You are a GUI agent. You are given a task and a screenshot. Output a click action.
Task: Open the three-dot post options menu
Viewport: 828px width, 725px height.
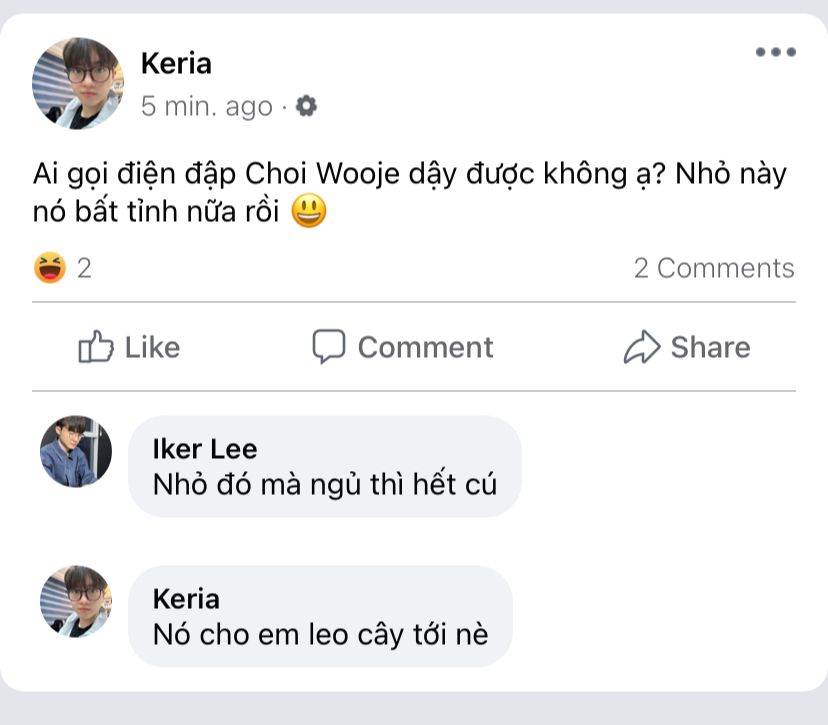(775, 53)
